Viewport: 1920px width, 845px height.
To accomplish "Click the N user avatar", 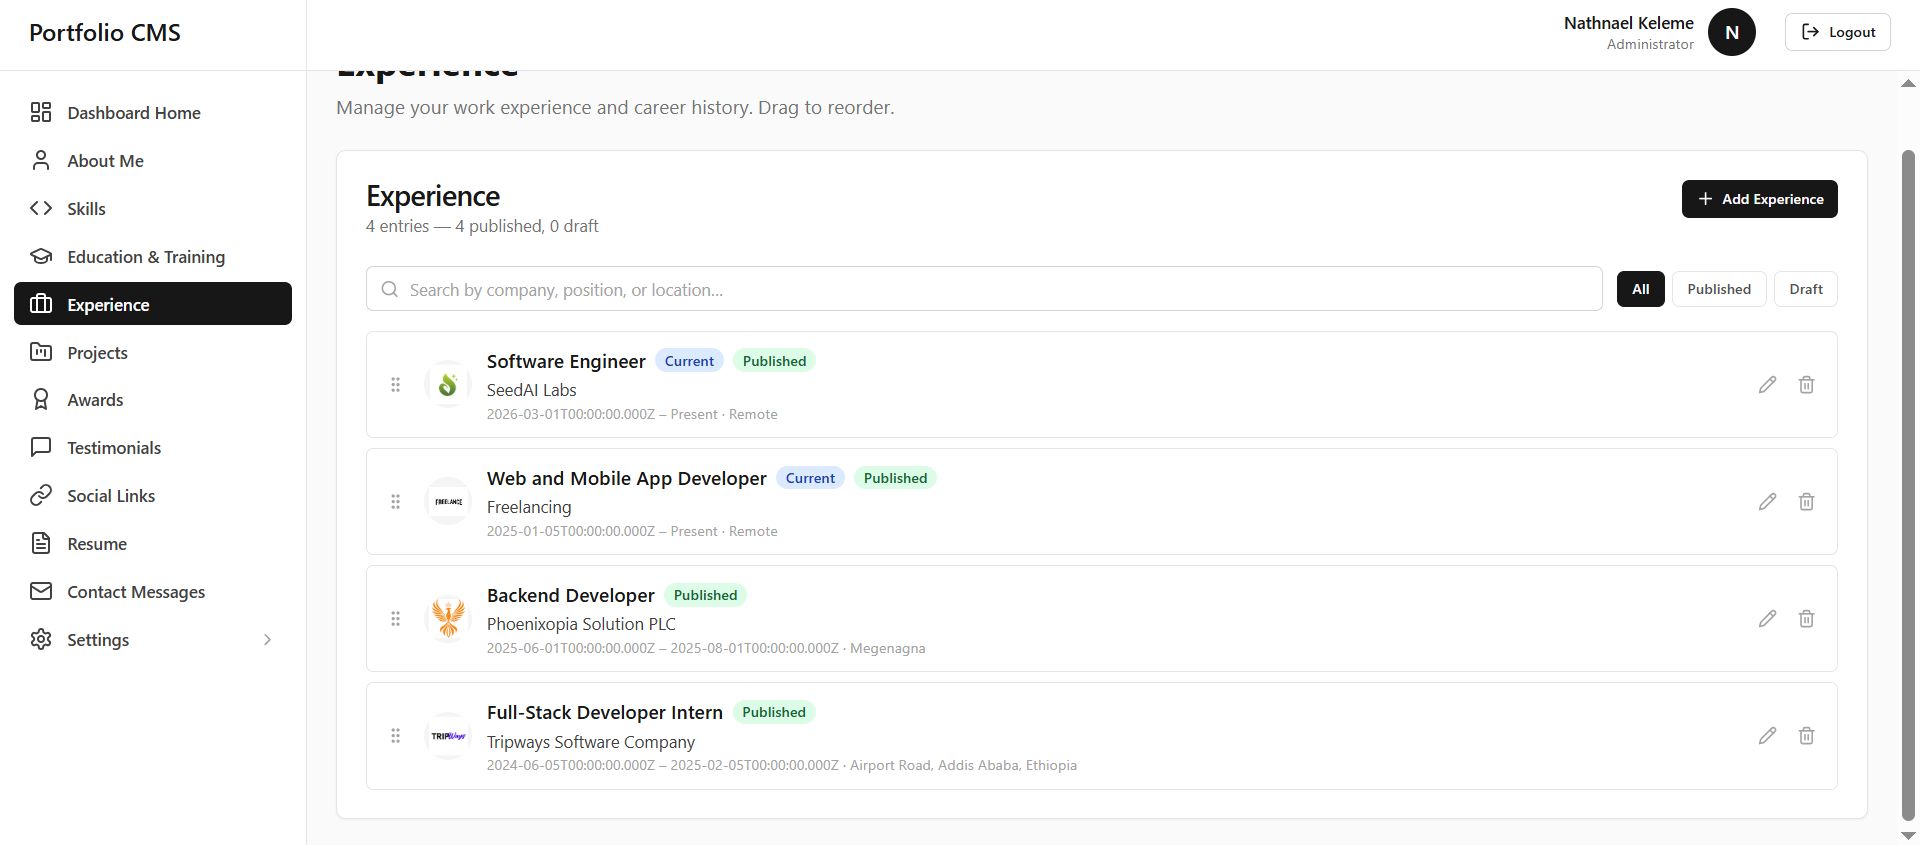I will click(1732, 32).
